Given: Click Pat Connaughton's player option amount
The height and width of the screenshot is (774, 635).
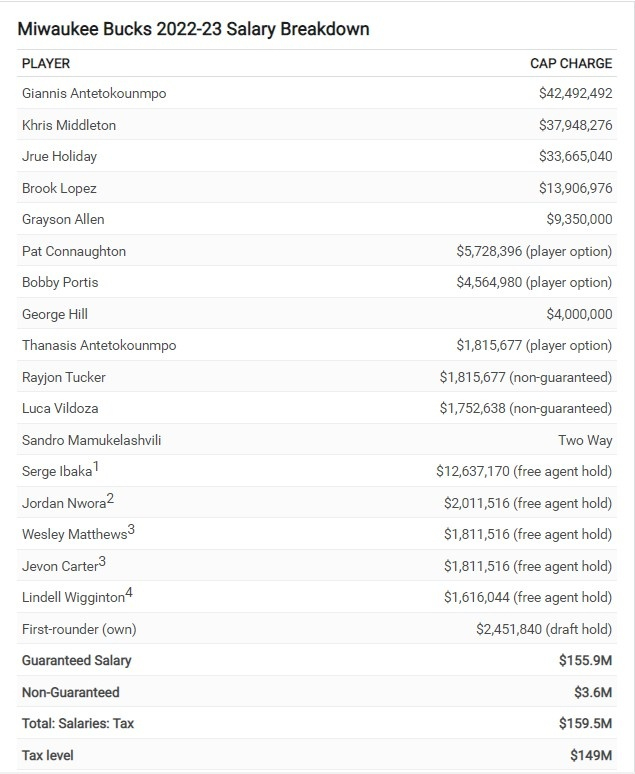Looking at the screenshot, I should 534,251.
